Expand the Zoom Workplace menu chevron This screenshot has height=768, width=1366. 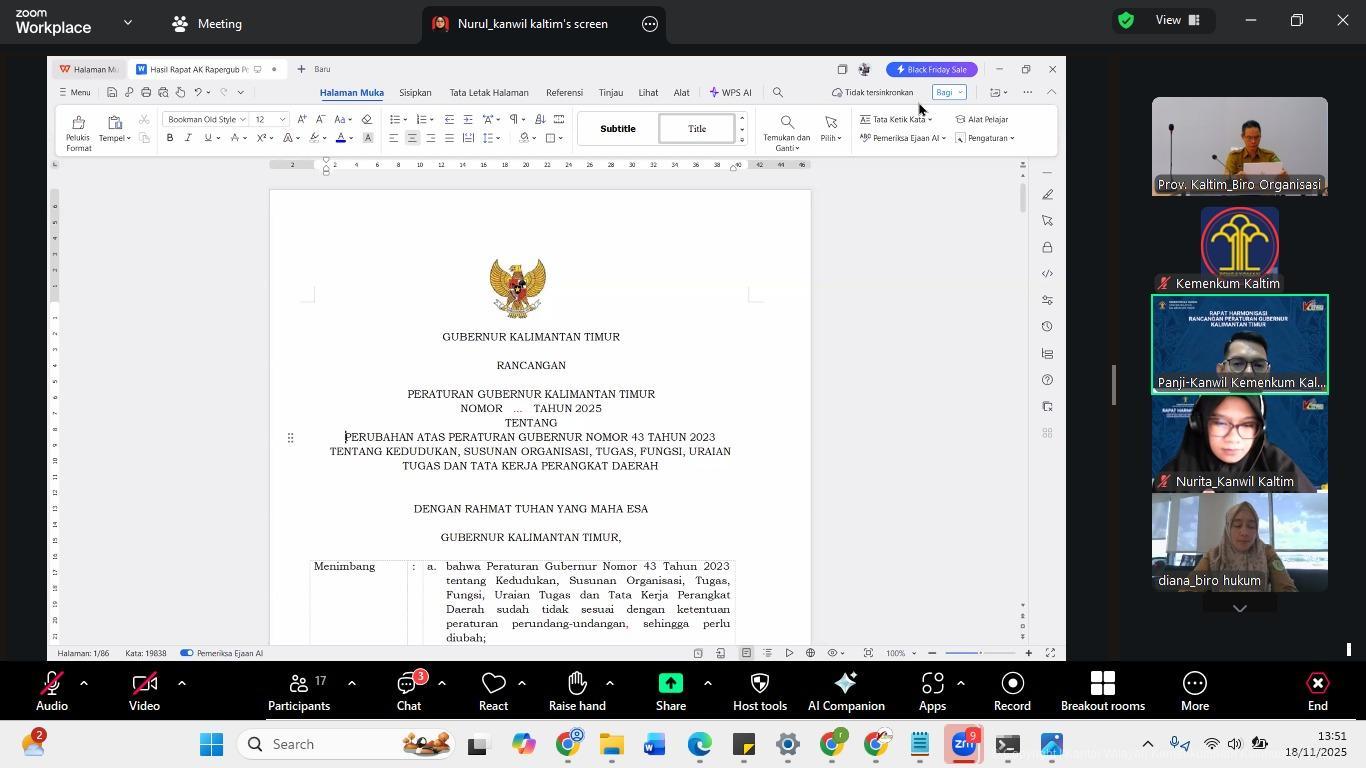(127, 22)
